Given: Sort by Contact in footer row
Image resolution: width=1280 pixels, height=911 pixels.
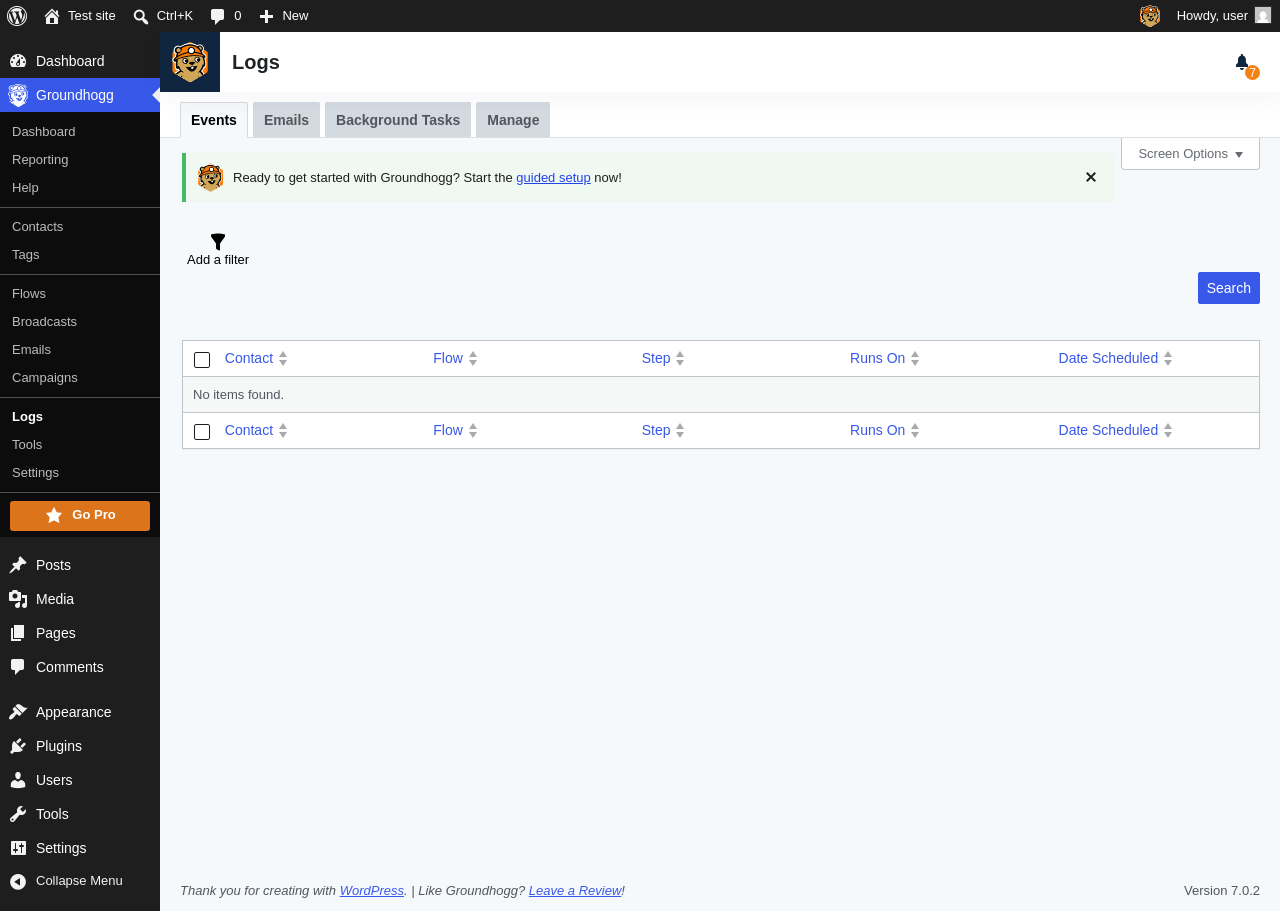Looking at the screenshot, I should point(256,430).
